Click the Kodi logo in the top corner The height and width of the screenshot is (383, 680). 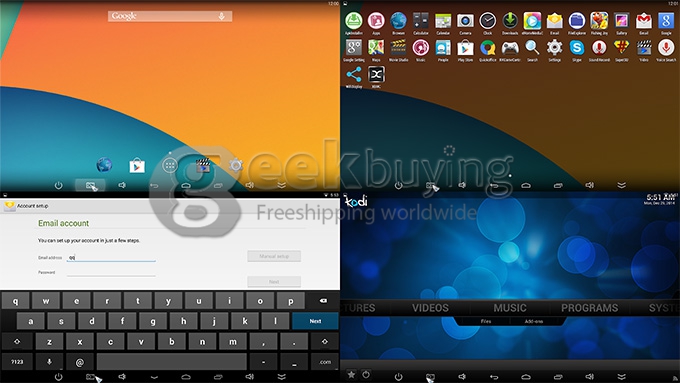(x=356, y=201)
